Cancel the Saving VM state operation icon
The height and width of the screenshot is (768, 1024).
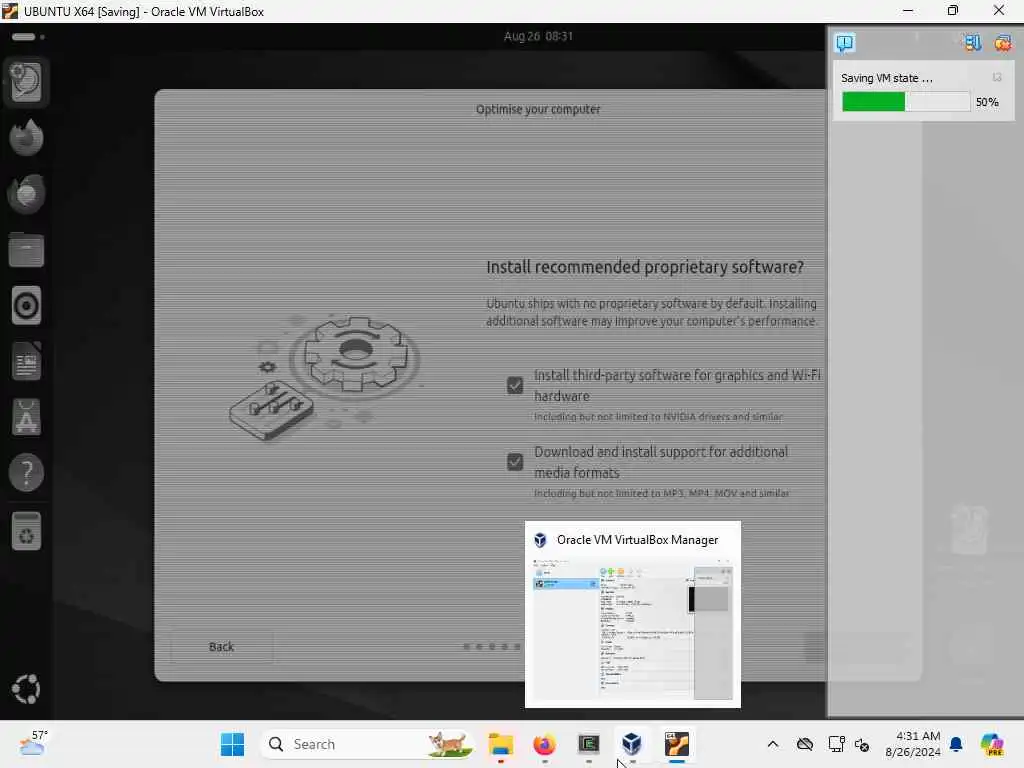tap(997, 78)
